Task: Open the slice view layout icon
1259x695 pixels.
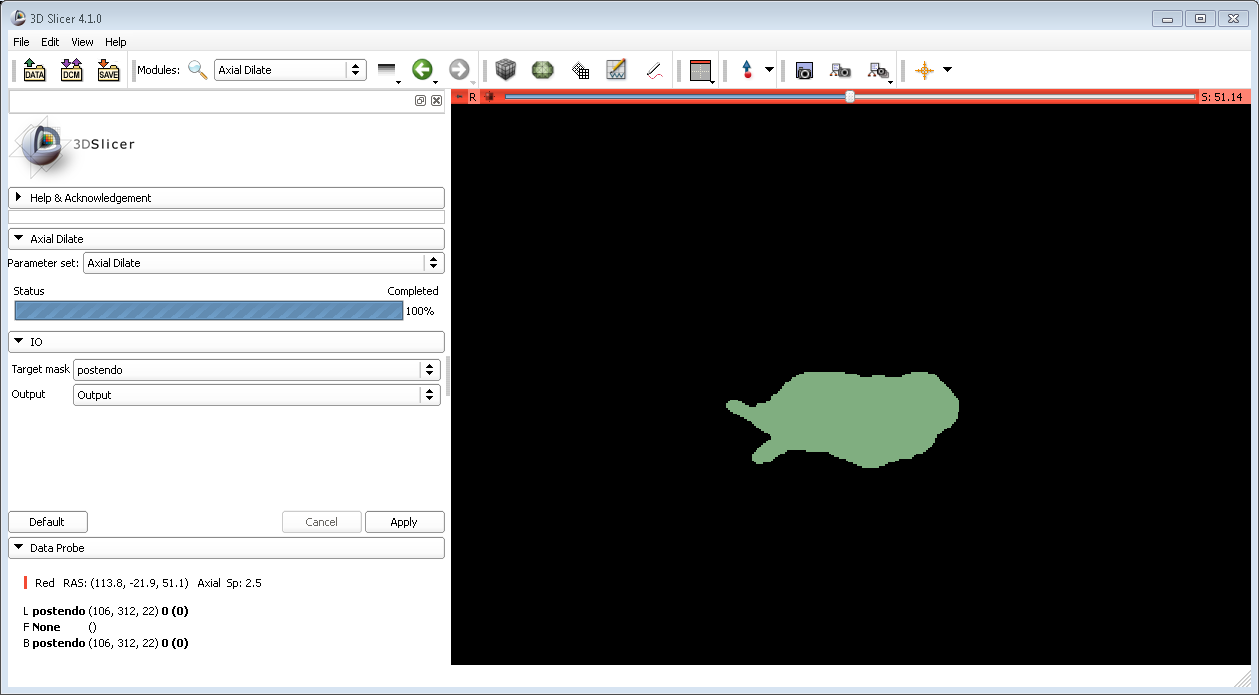Action: pyautogui.click(x=700, y=70)
